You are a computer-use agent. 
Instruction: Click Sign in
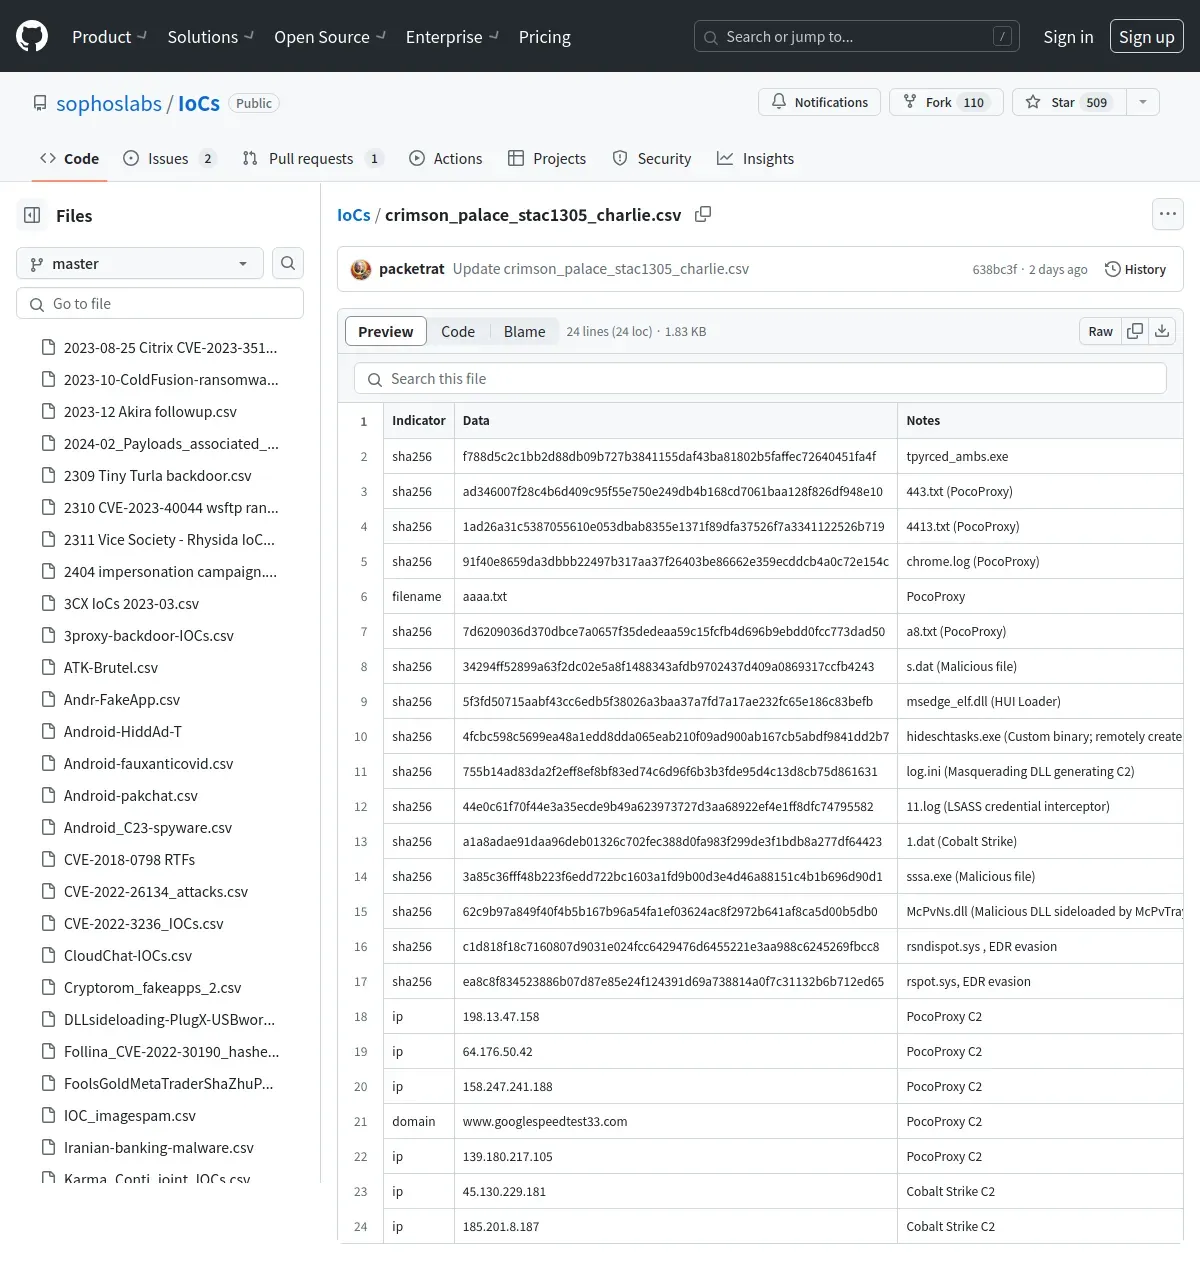tap(1068, 37)
